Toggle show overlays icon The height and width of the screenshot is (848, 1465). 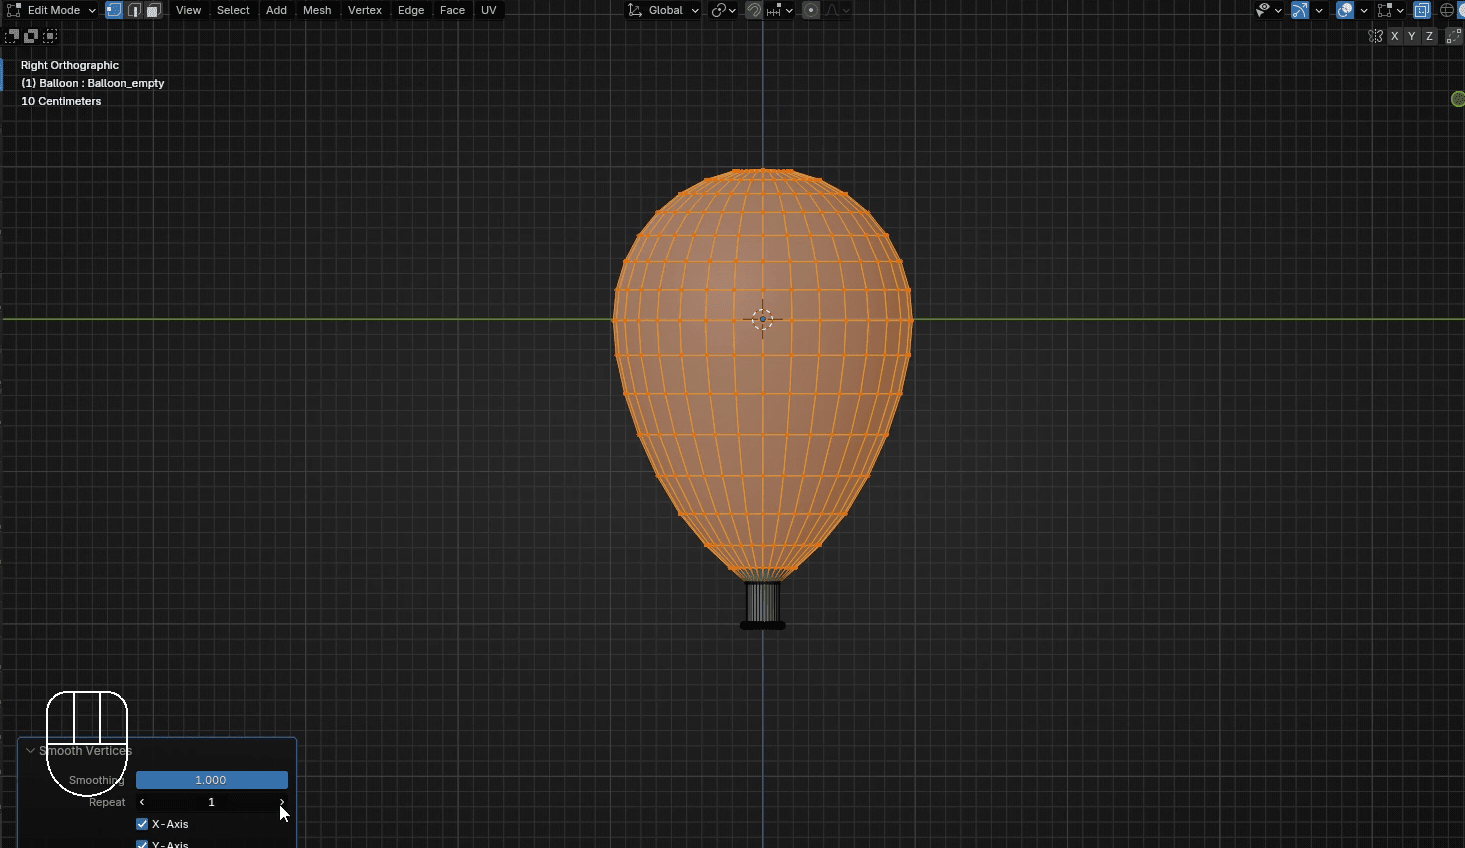click(1345, 10)
